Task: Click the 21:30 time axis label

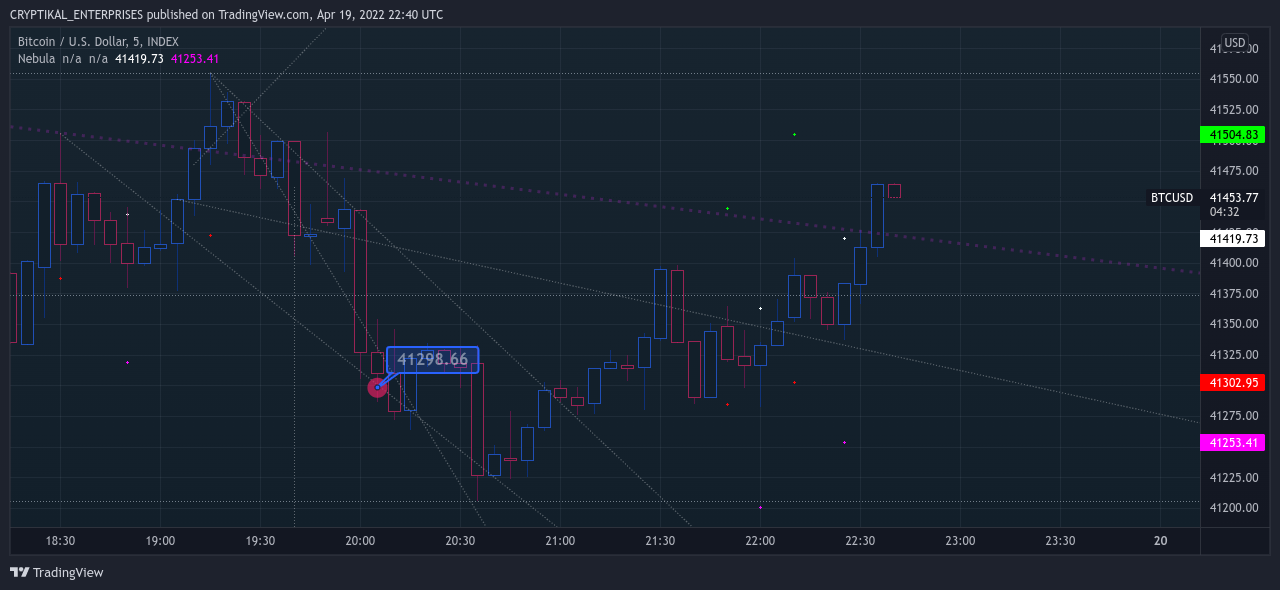Action: click(660, 541)
